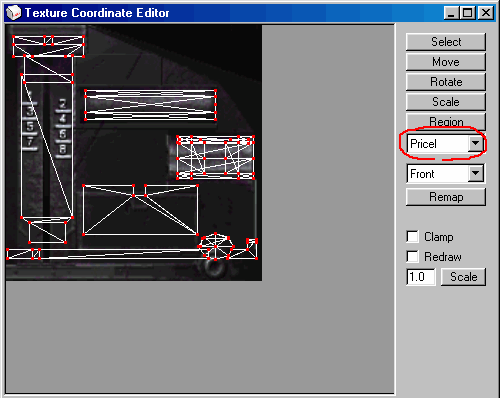Activate the Move tool button
The width and height of the screenshot is (500, 398).
pyautogui.click(x=446, y=62)
